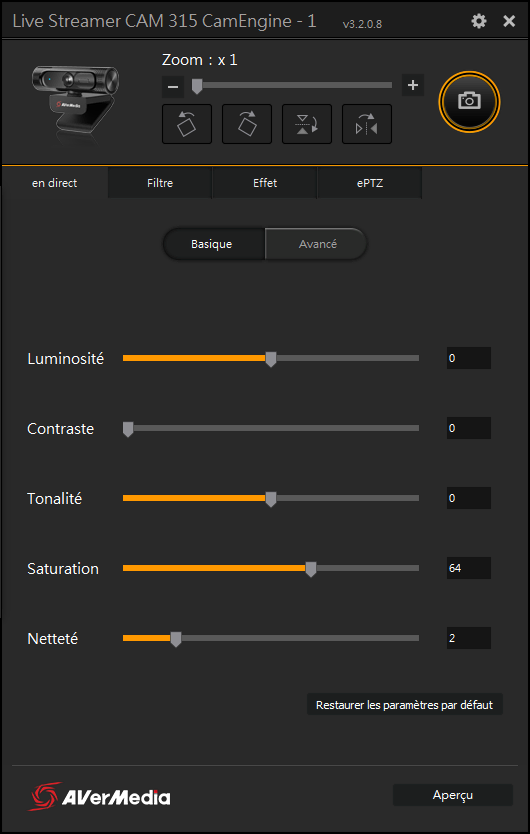The width and height of the screenshot is (530, 834).
Task: Click the Netteté value field
Action: pos(469,638)
